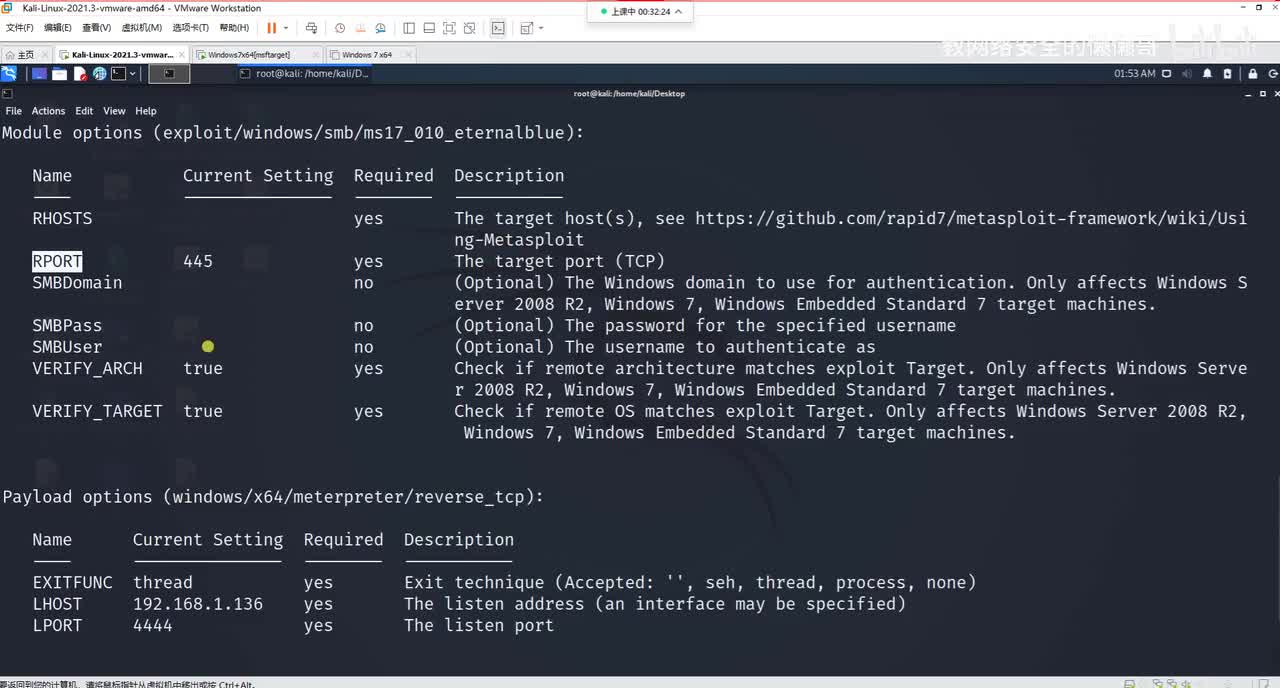1280x688 pixels.
Task: Open the 选项卡(T) menu
Action: tap(191, 28)
